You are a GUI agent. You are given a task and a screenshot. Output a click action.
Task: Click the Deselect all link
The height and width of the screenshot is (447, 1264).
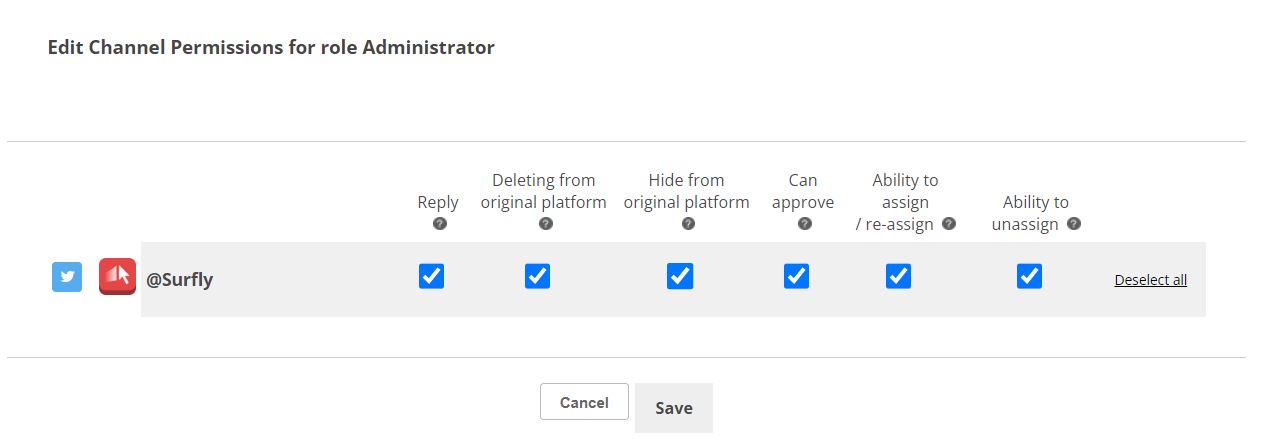[x=1150, y=280]
